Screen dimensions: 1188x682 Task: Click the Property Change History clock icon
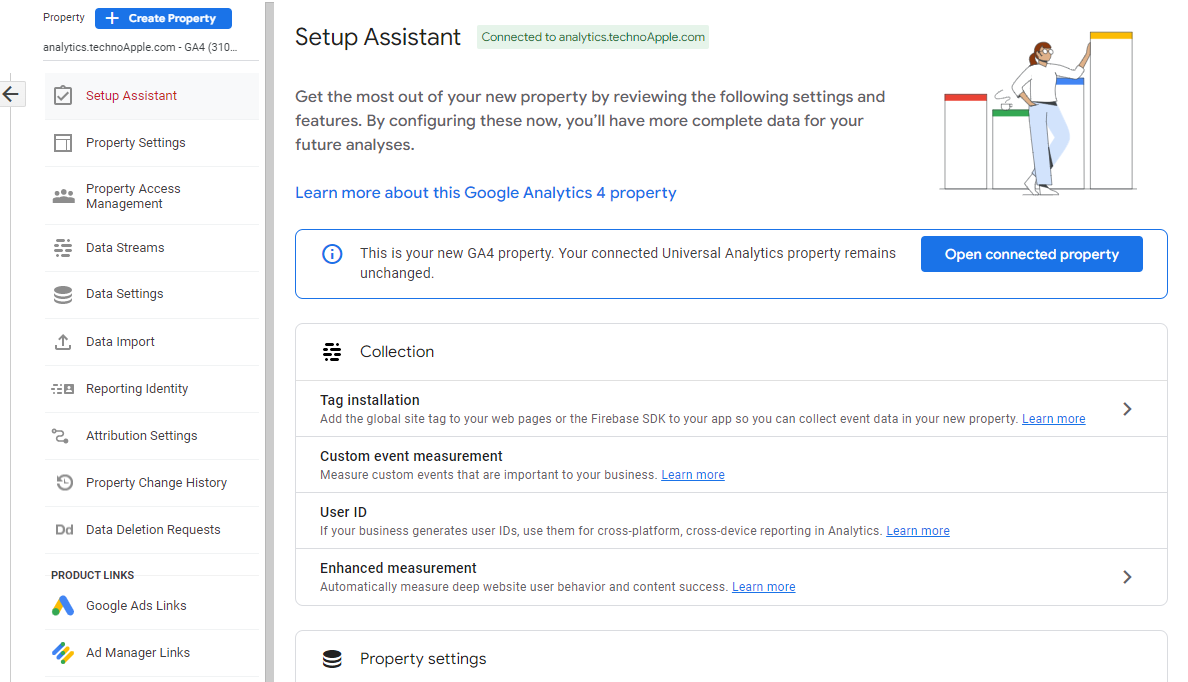point(64,482)
